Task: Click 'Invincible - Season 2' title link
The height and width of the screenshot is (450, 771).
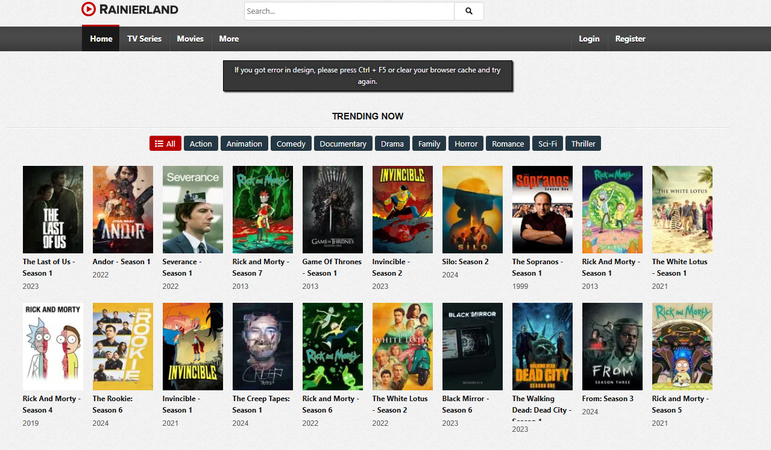Action: click(x=391, y=267)
